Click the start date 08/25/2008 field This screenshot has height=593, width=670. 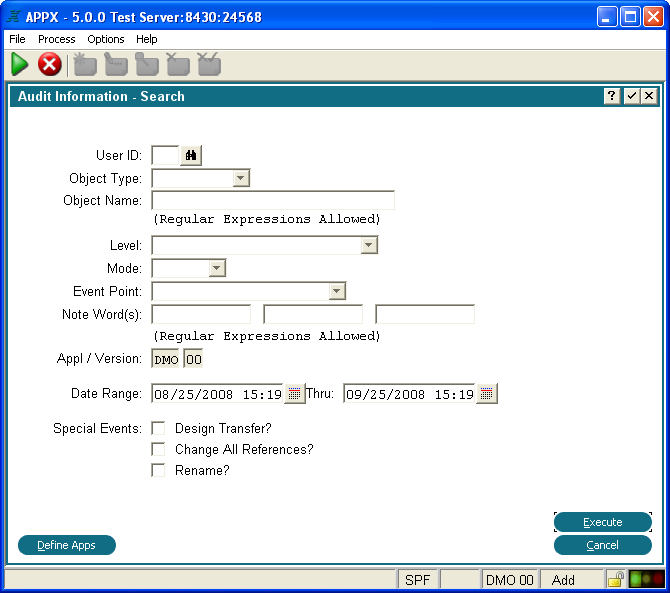(x=217, y=393)
